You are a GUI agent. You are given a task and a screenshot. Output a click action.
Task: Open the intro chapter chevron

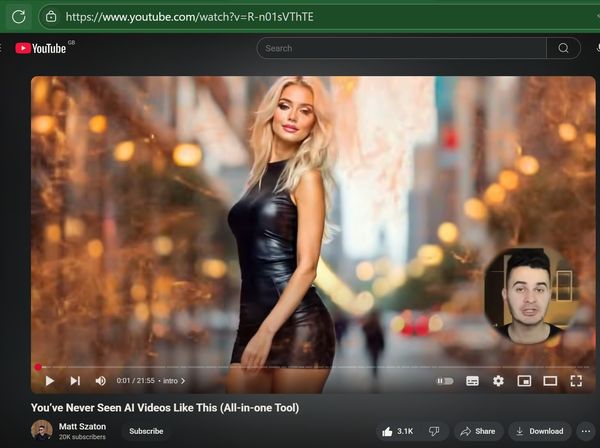183,381
